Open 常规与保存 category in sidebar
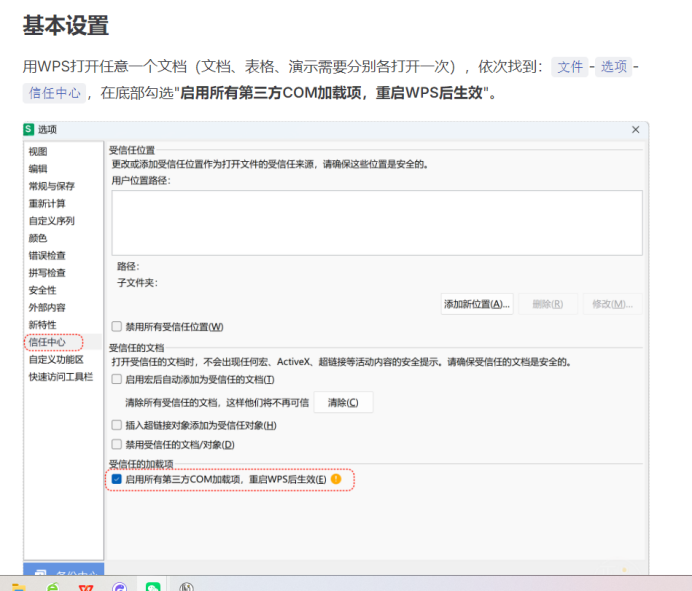The width and height of the screenshot is (692, 591). pyautogui.click(x=51, y=186)
